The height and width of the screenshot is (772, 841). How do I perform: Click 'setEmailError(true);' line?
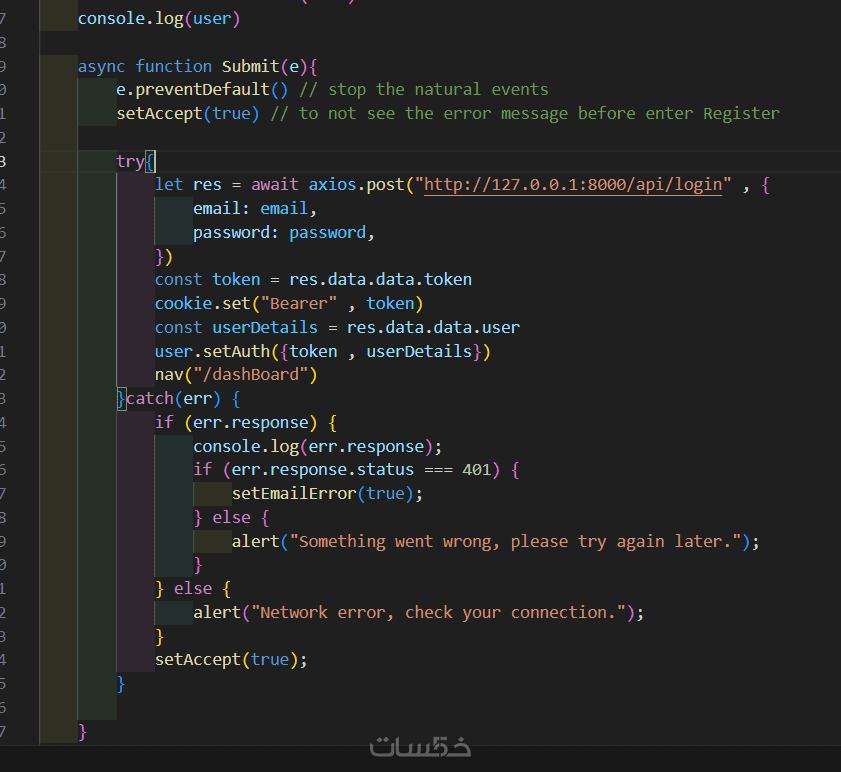click(x=327, y=494)
